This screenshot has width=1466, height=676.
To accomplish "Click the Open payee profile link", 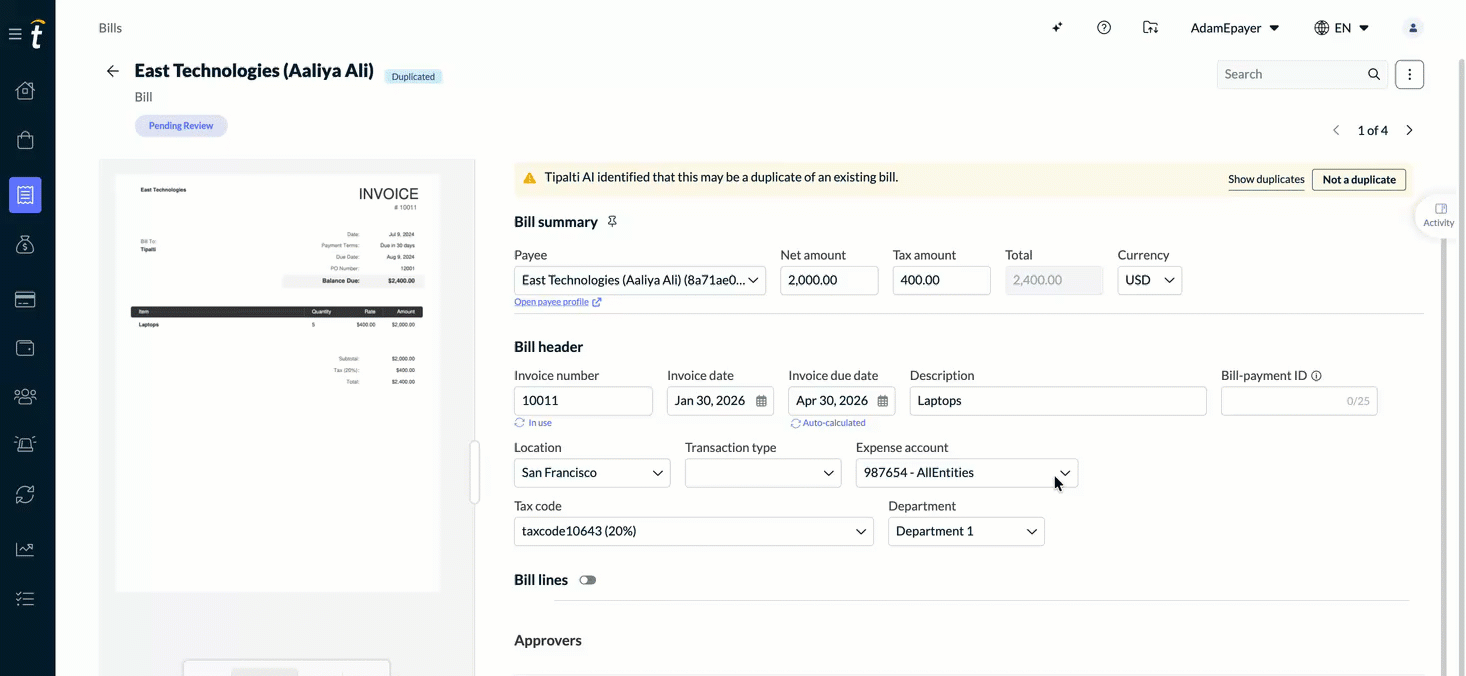I will coord(558,302).
